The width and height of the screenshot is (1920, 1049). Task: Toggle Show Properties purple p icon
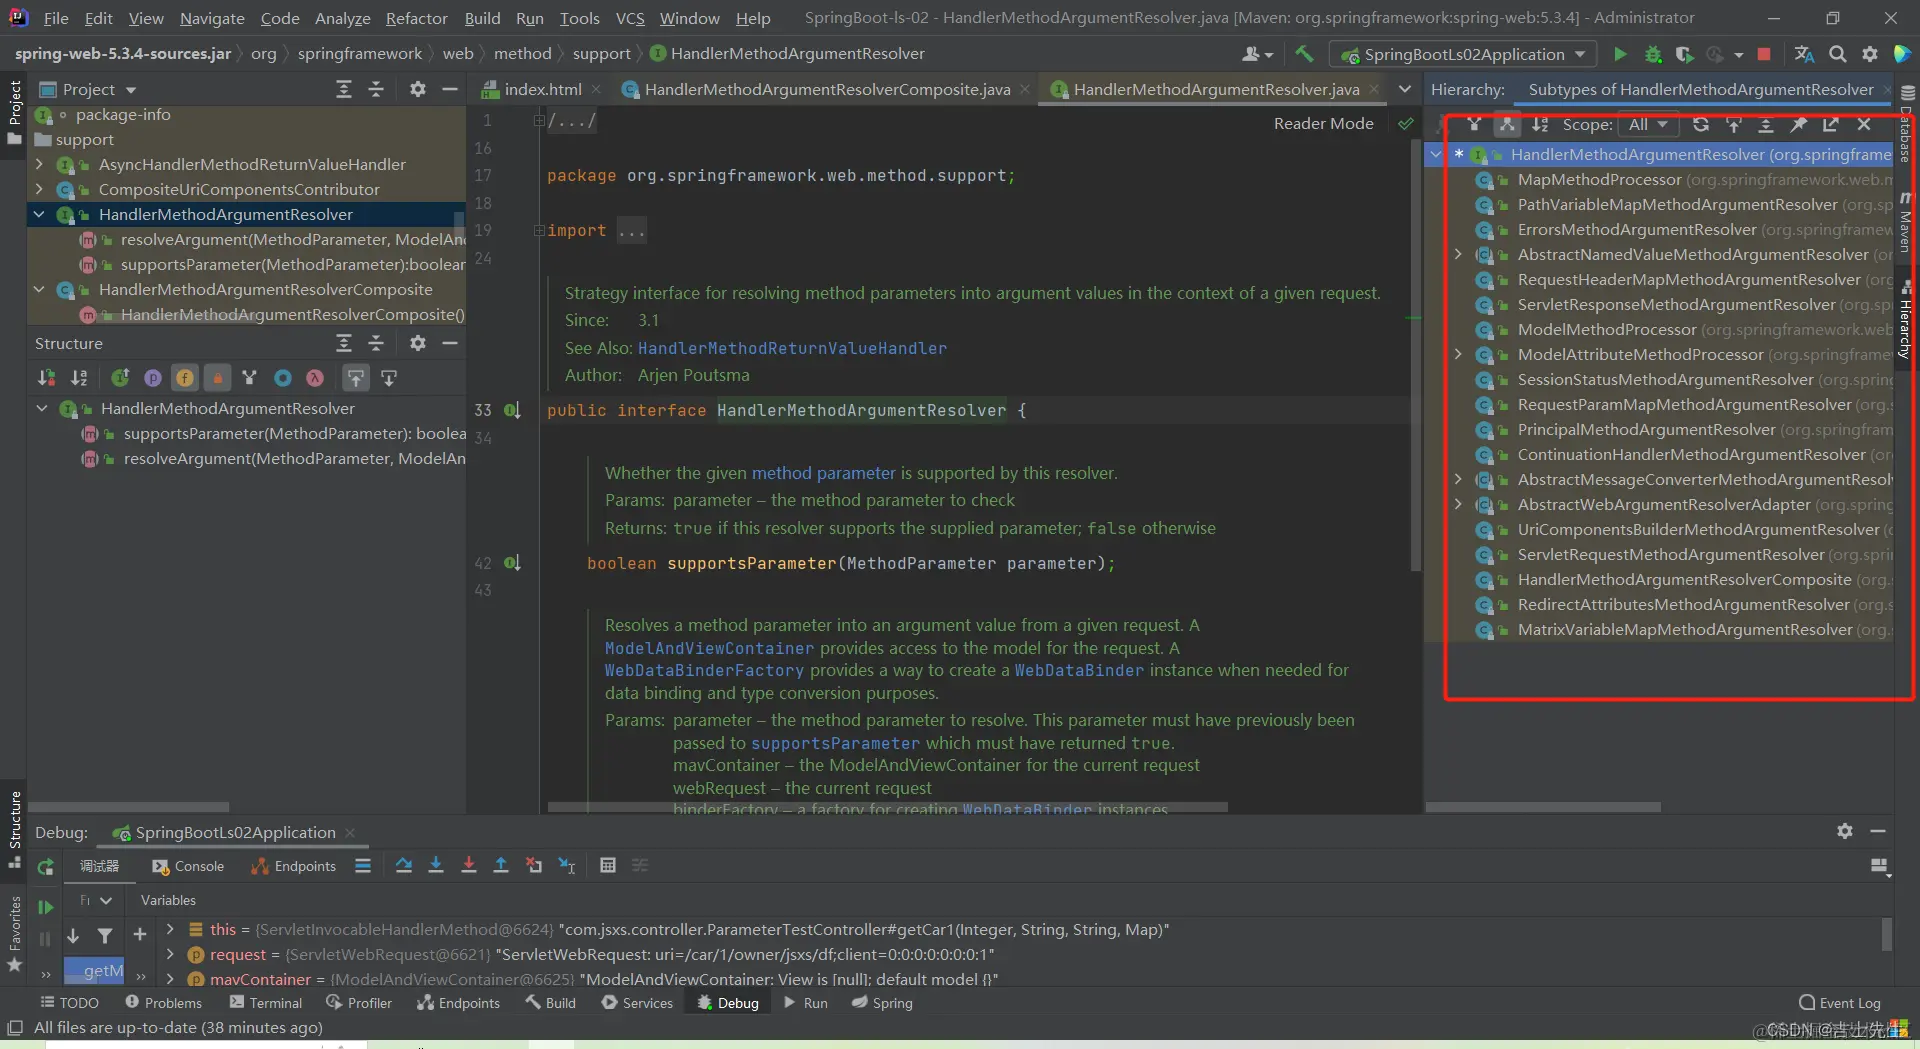(153, 378)
